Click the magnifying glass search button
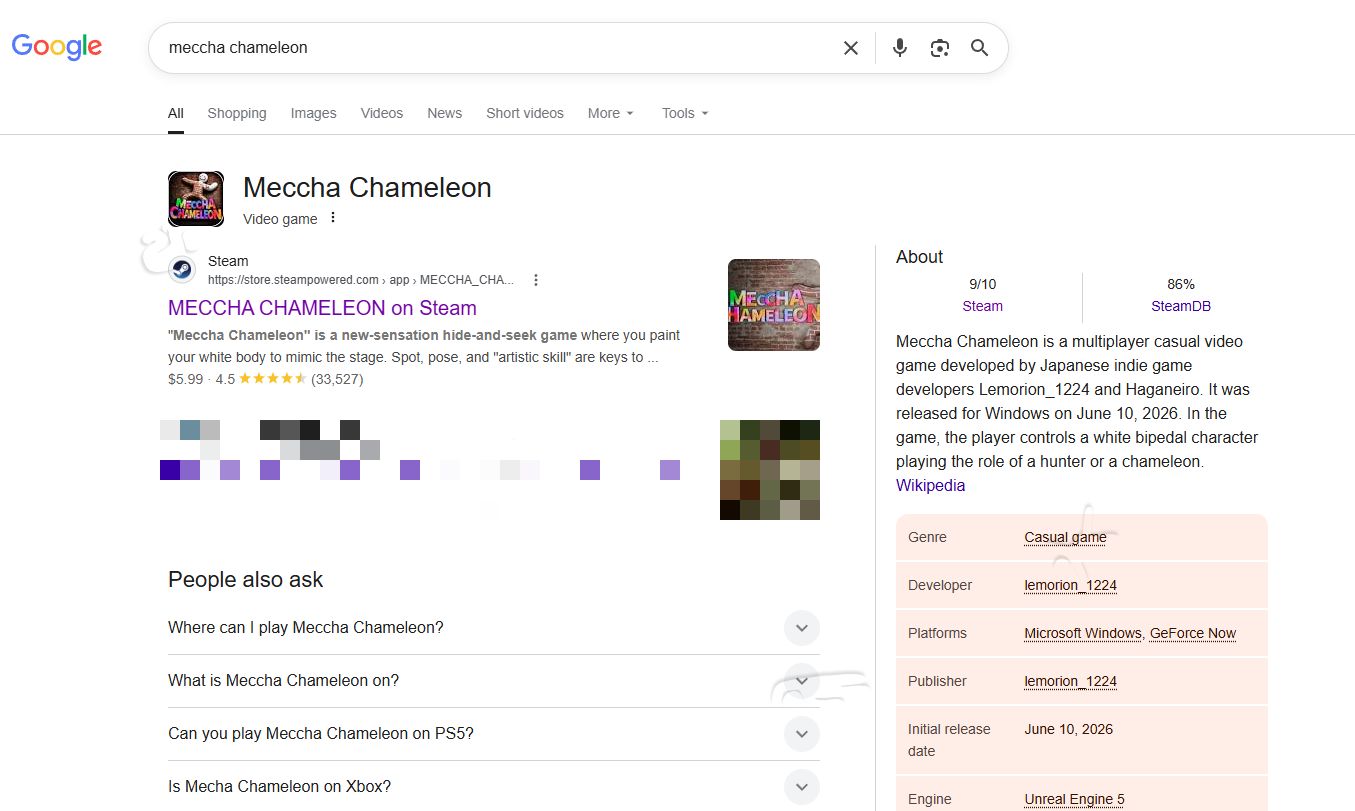This screenshot has width=1355, height=811. [x=980, y=48]
